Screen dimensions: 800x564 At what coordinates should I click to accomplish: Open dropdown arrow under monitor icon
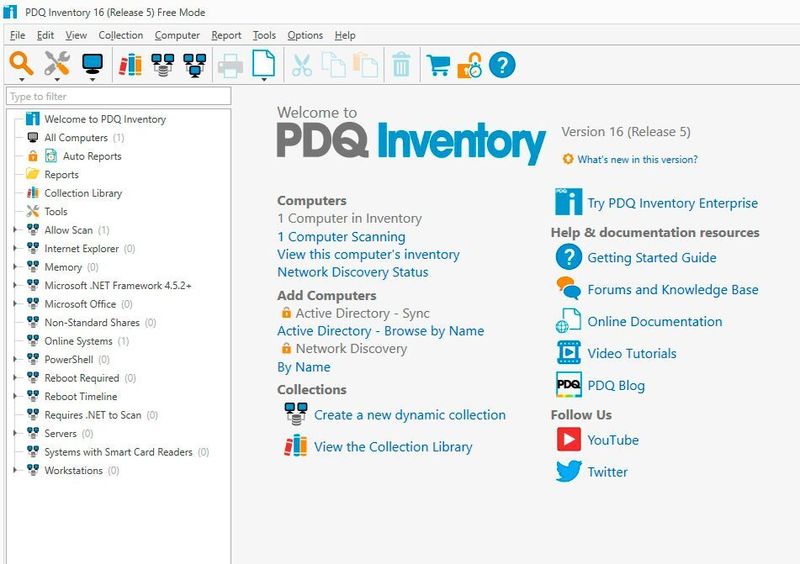click(x=92, y=80)
